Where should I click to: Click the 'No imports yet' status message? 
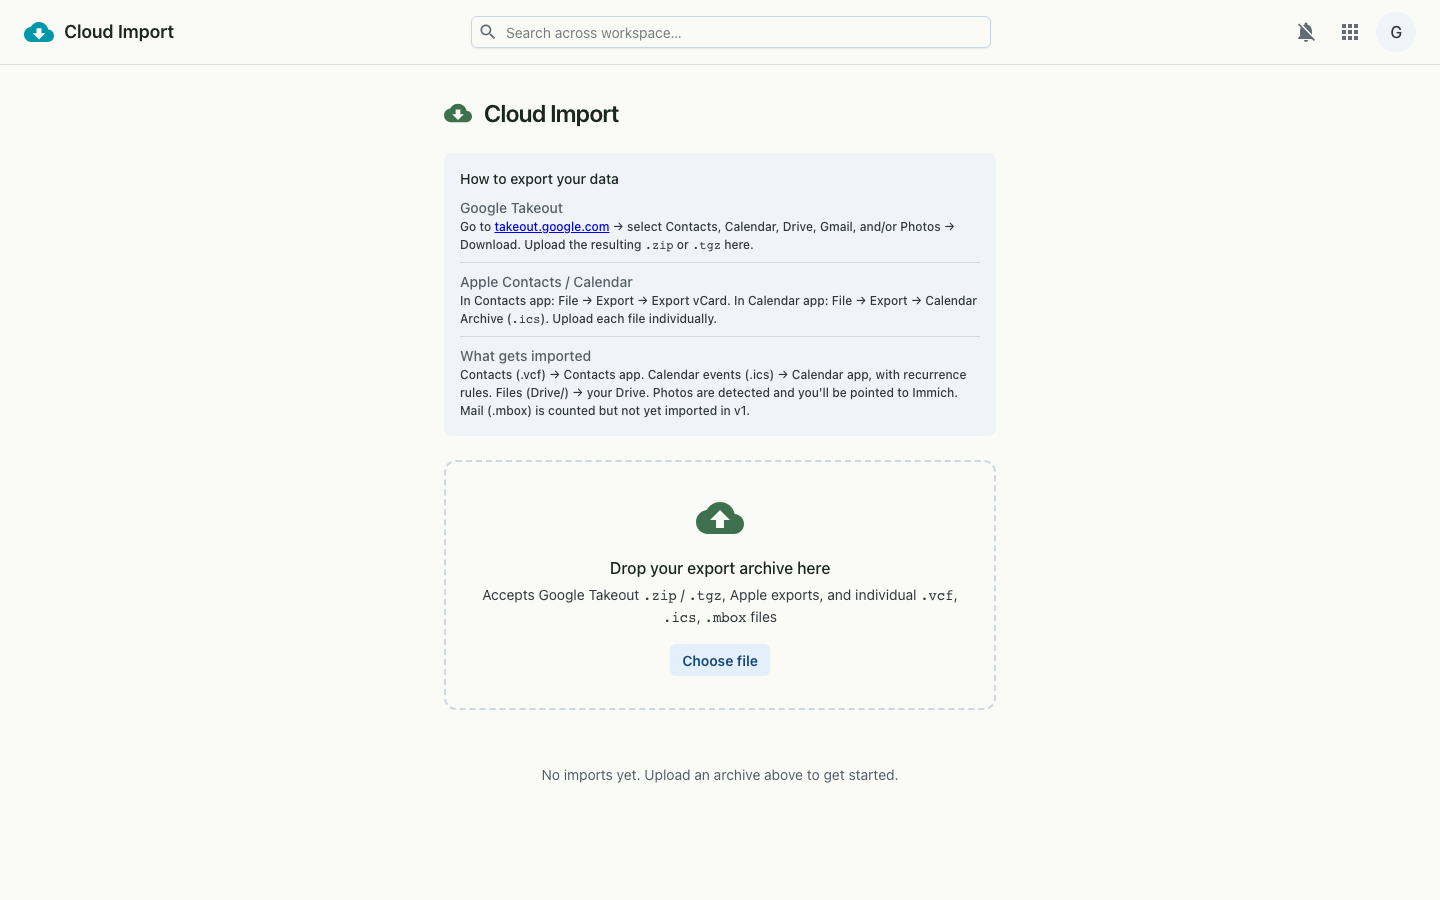[x=720, y=775]
